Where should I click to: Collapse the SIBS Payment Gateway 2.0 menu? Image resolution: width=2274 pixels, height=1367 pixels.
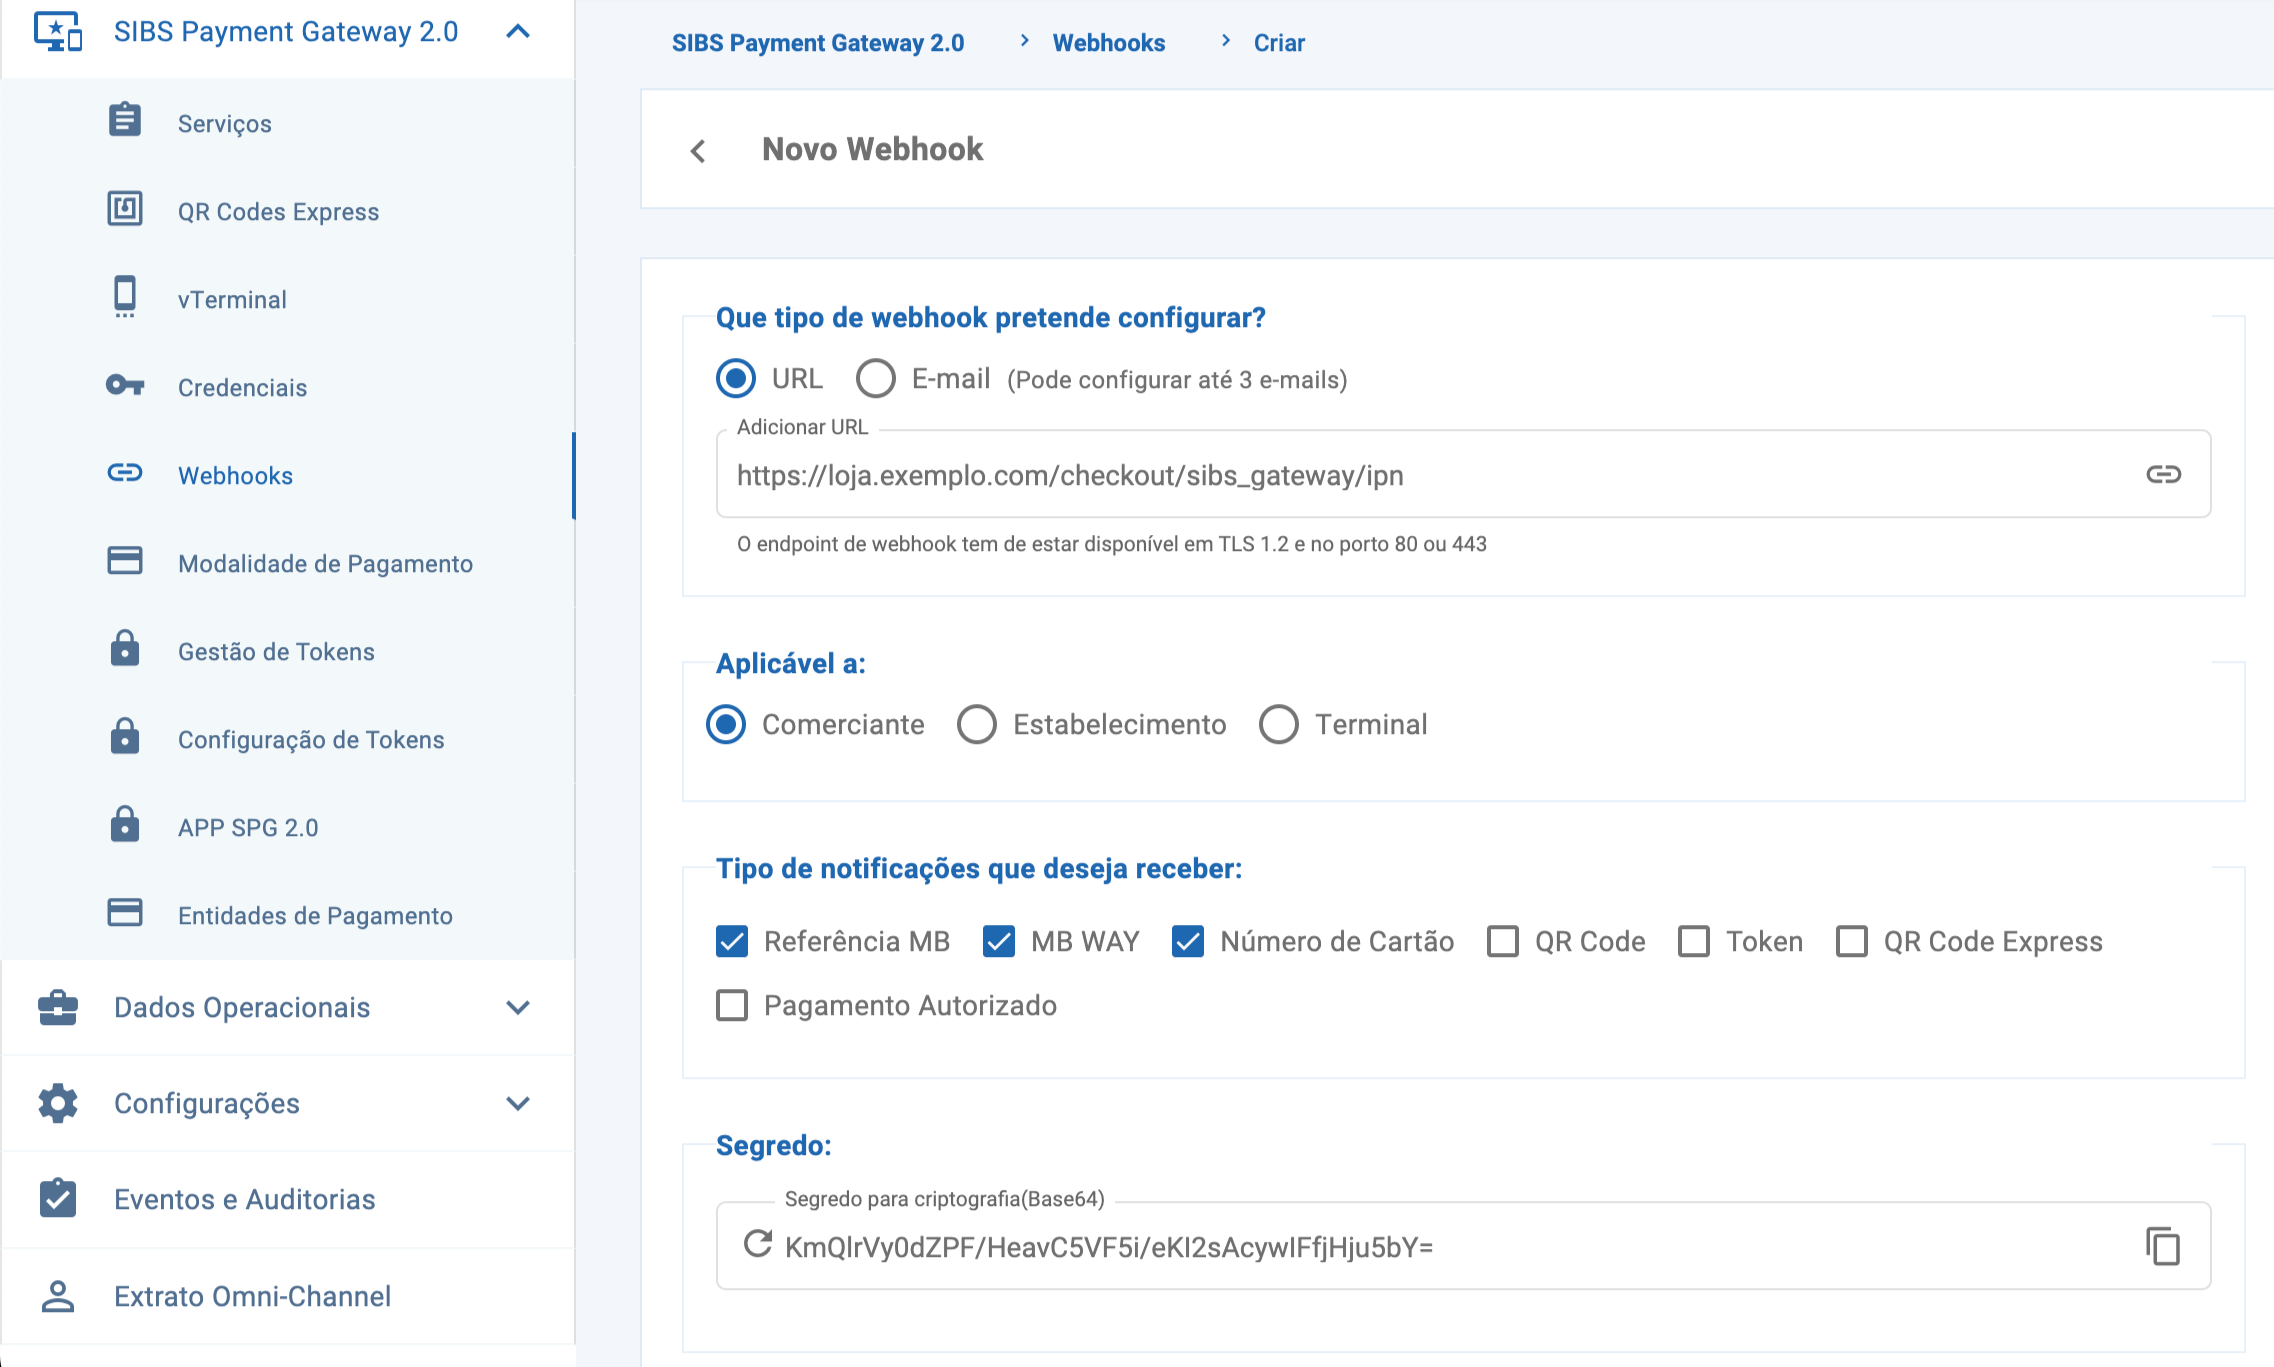[517, 32]
